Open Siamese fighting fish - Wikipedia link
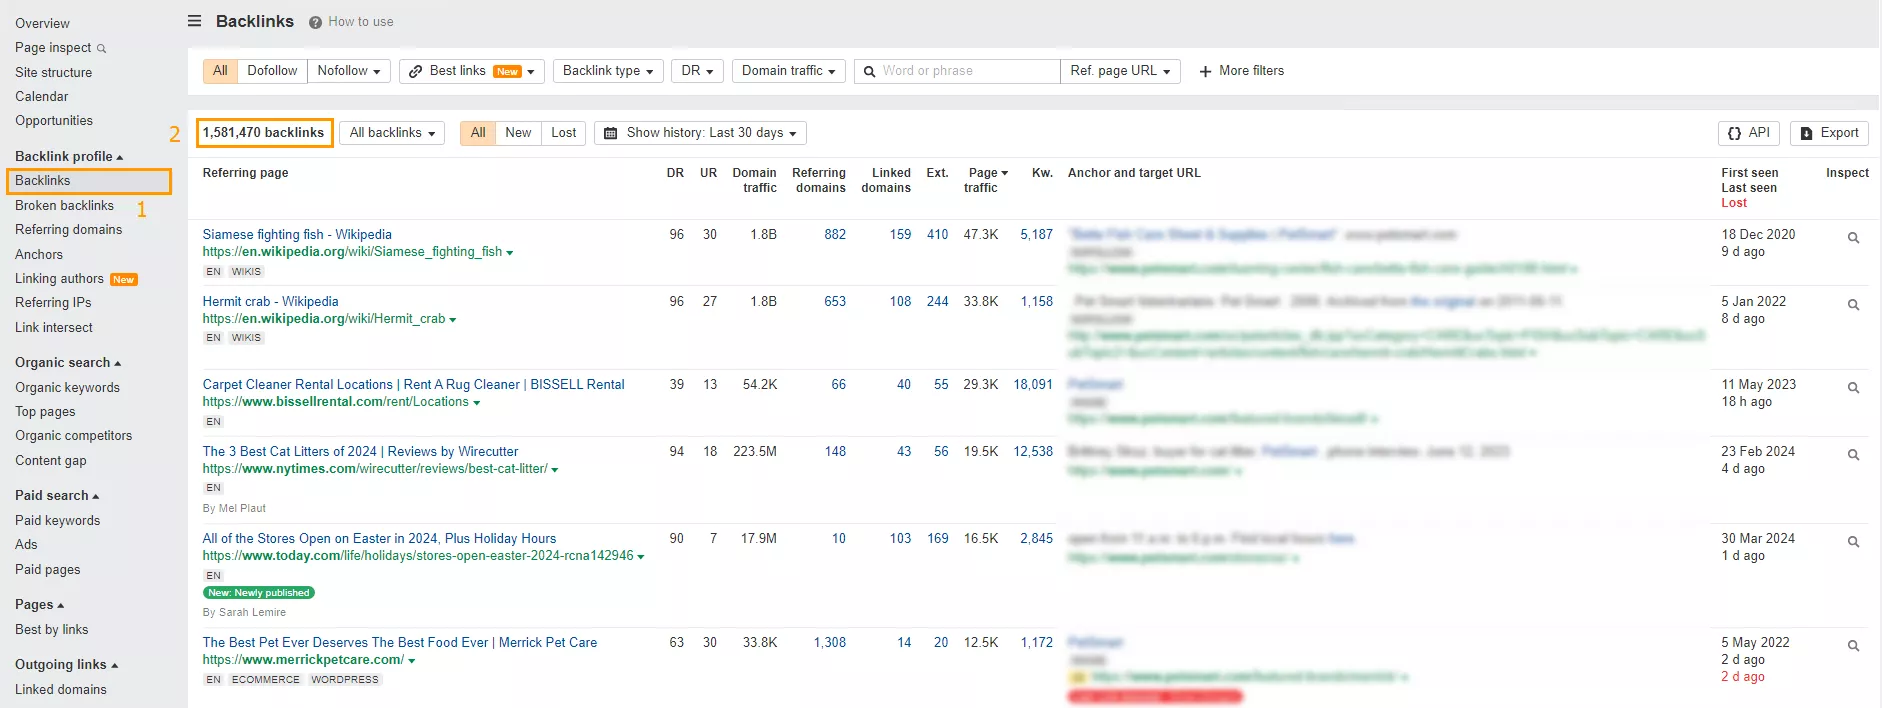Image resolution: width=1882 pixels, height=708 pixels. (x=297, y=235)
